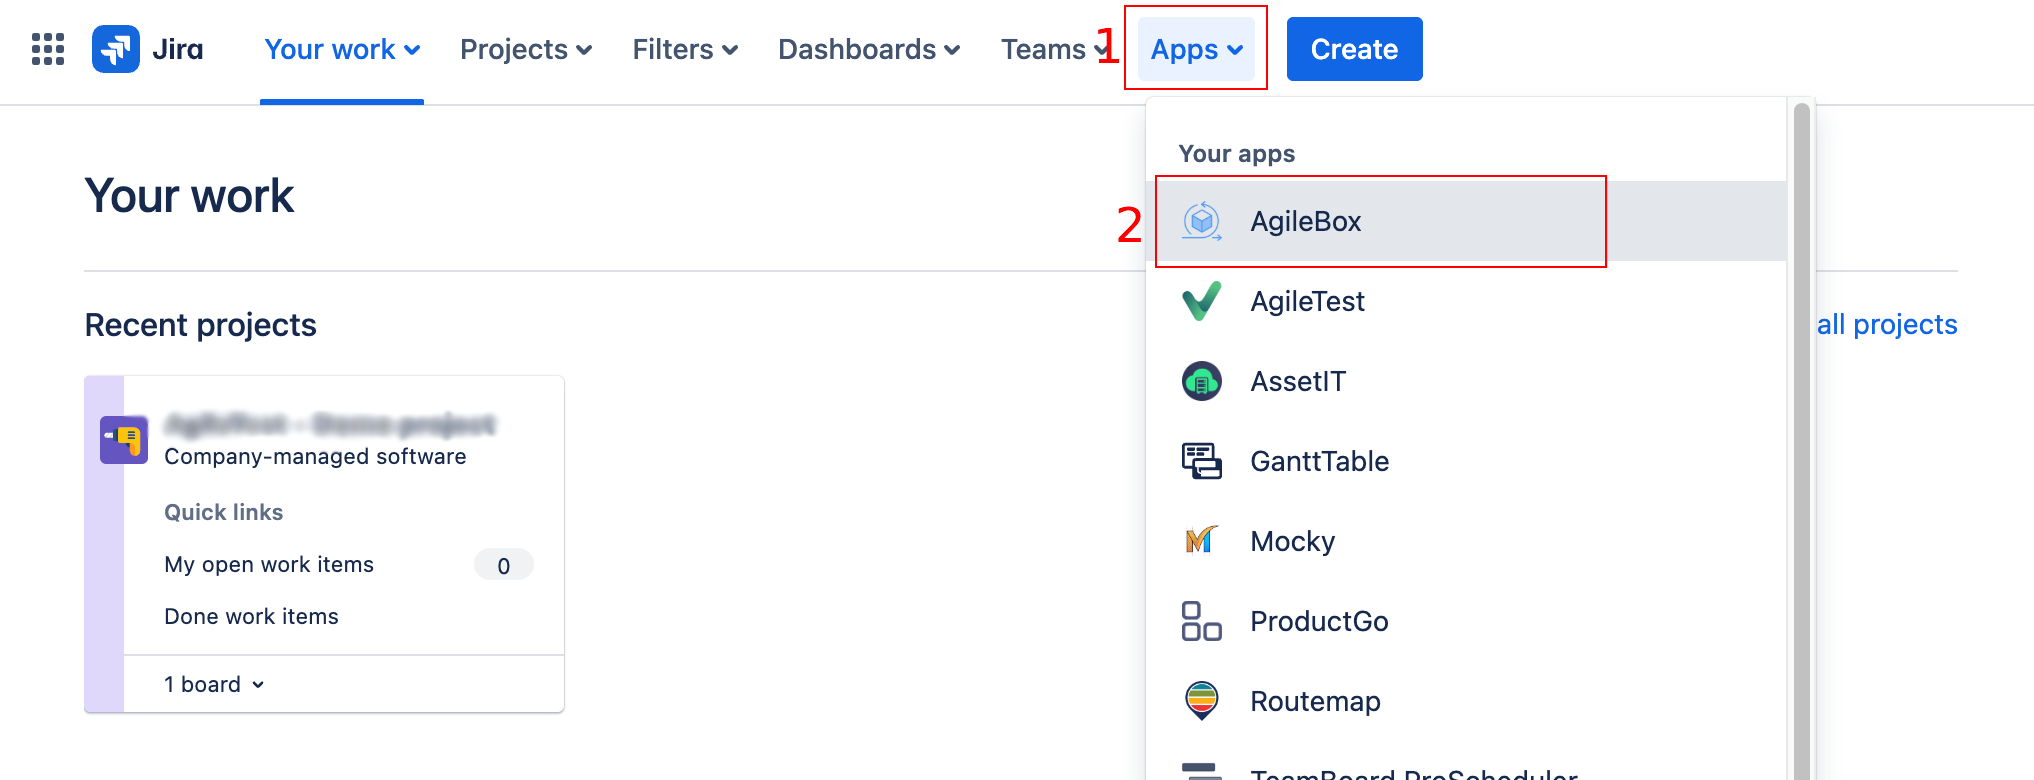Expand the Teams dropdown menu

click(1054, 49)
